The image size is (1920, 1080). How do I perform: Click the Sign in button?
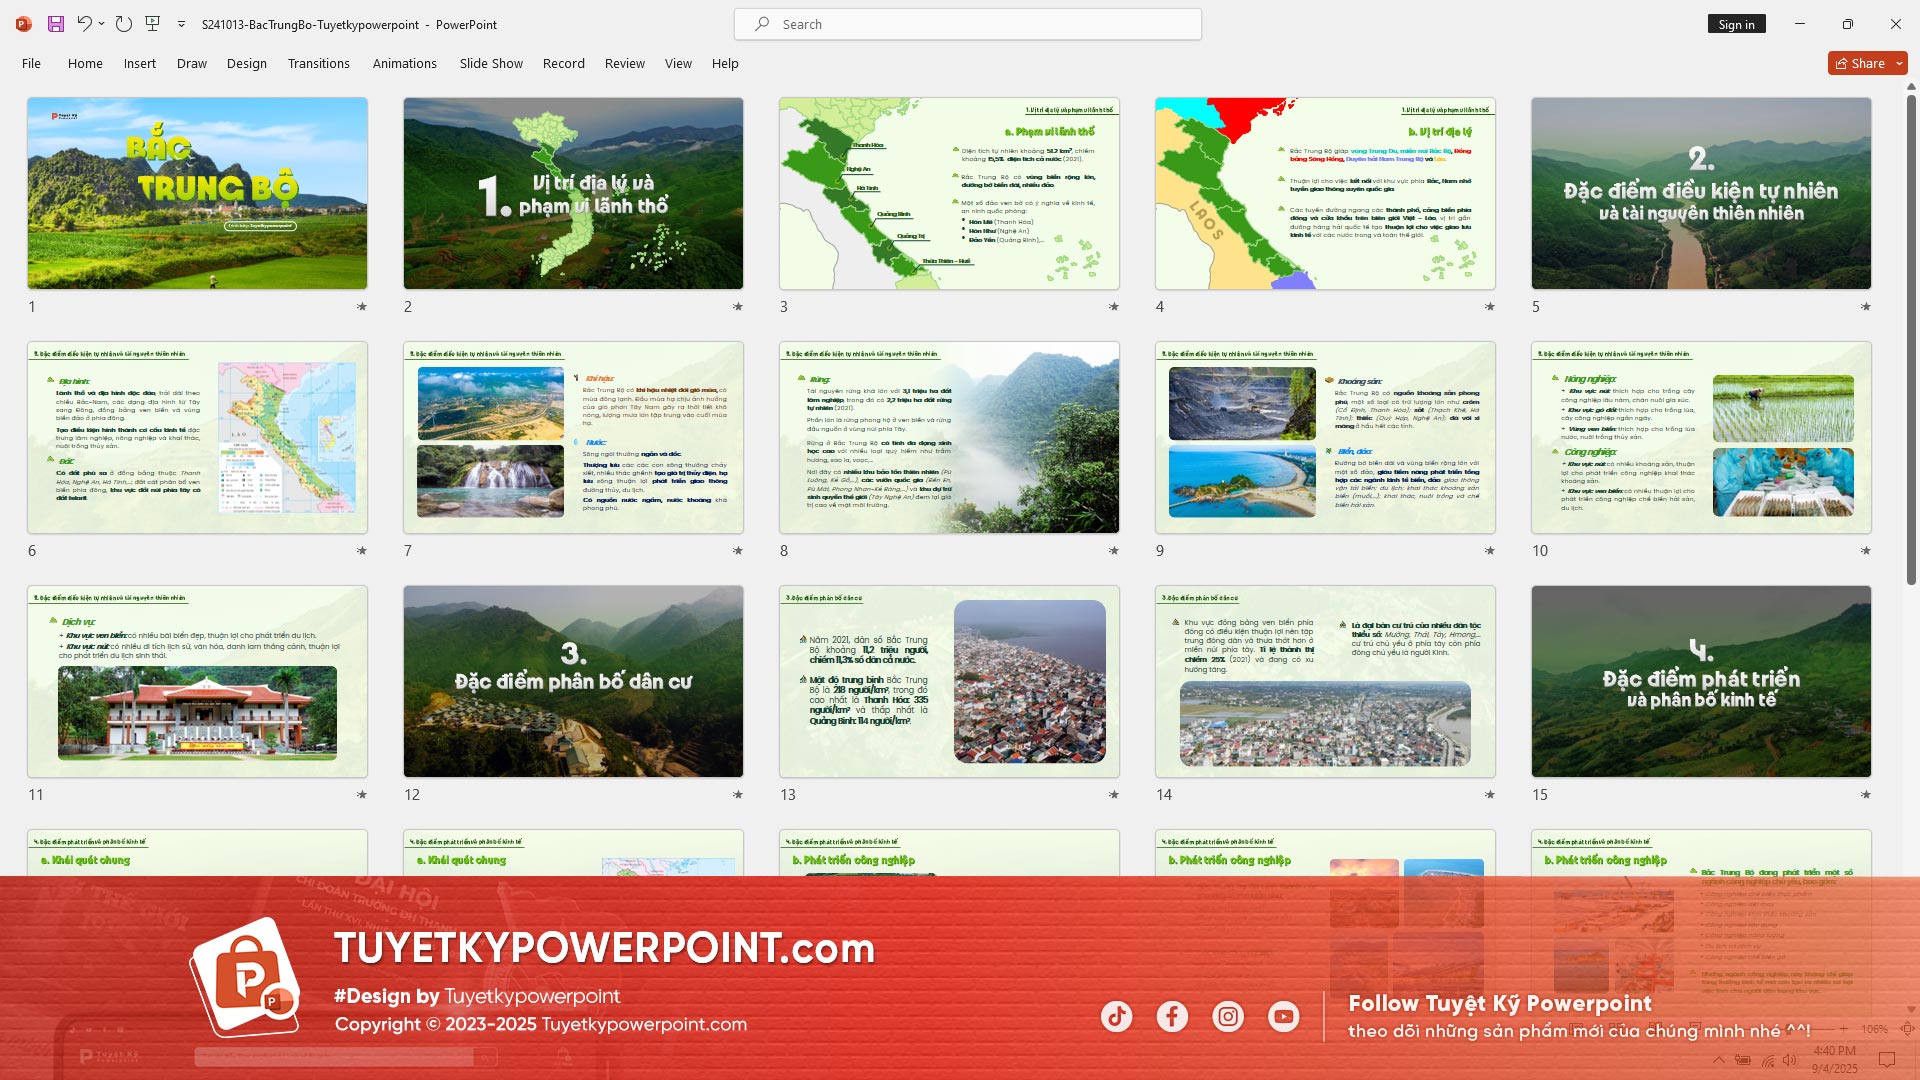pyautogui.click(x=1736, y=24)
